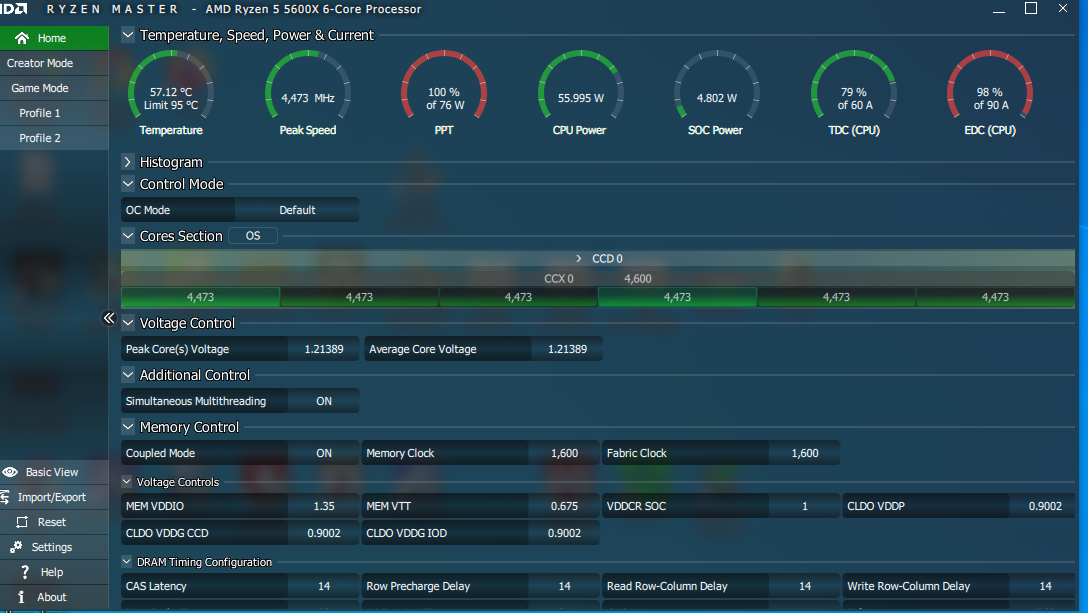This screenshot has height=613, width=1088.
Task: Click the fourth core 4,473 bar
Action: (x=677, y=297)
